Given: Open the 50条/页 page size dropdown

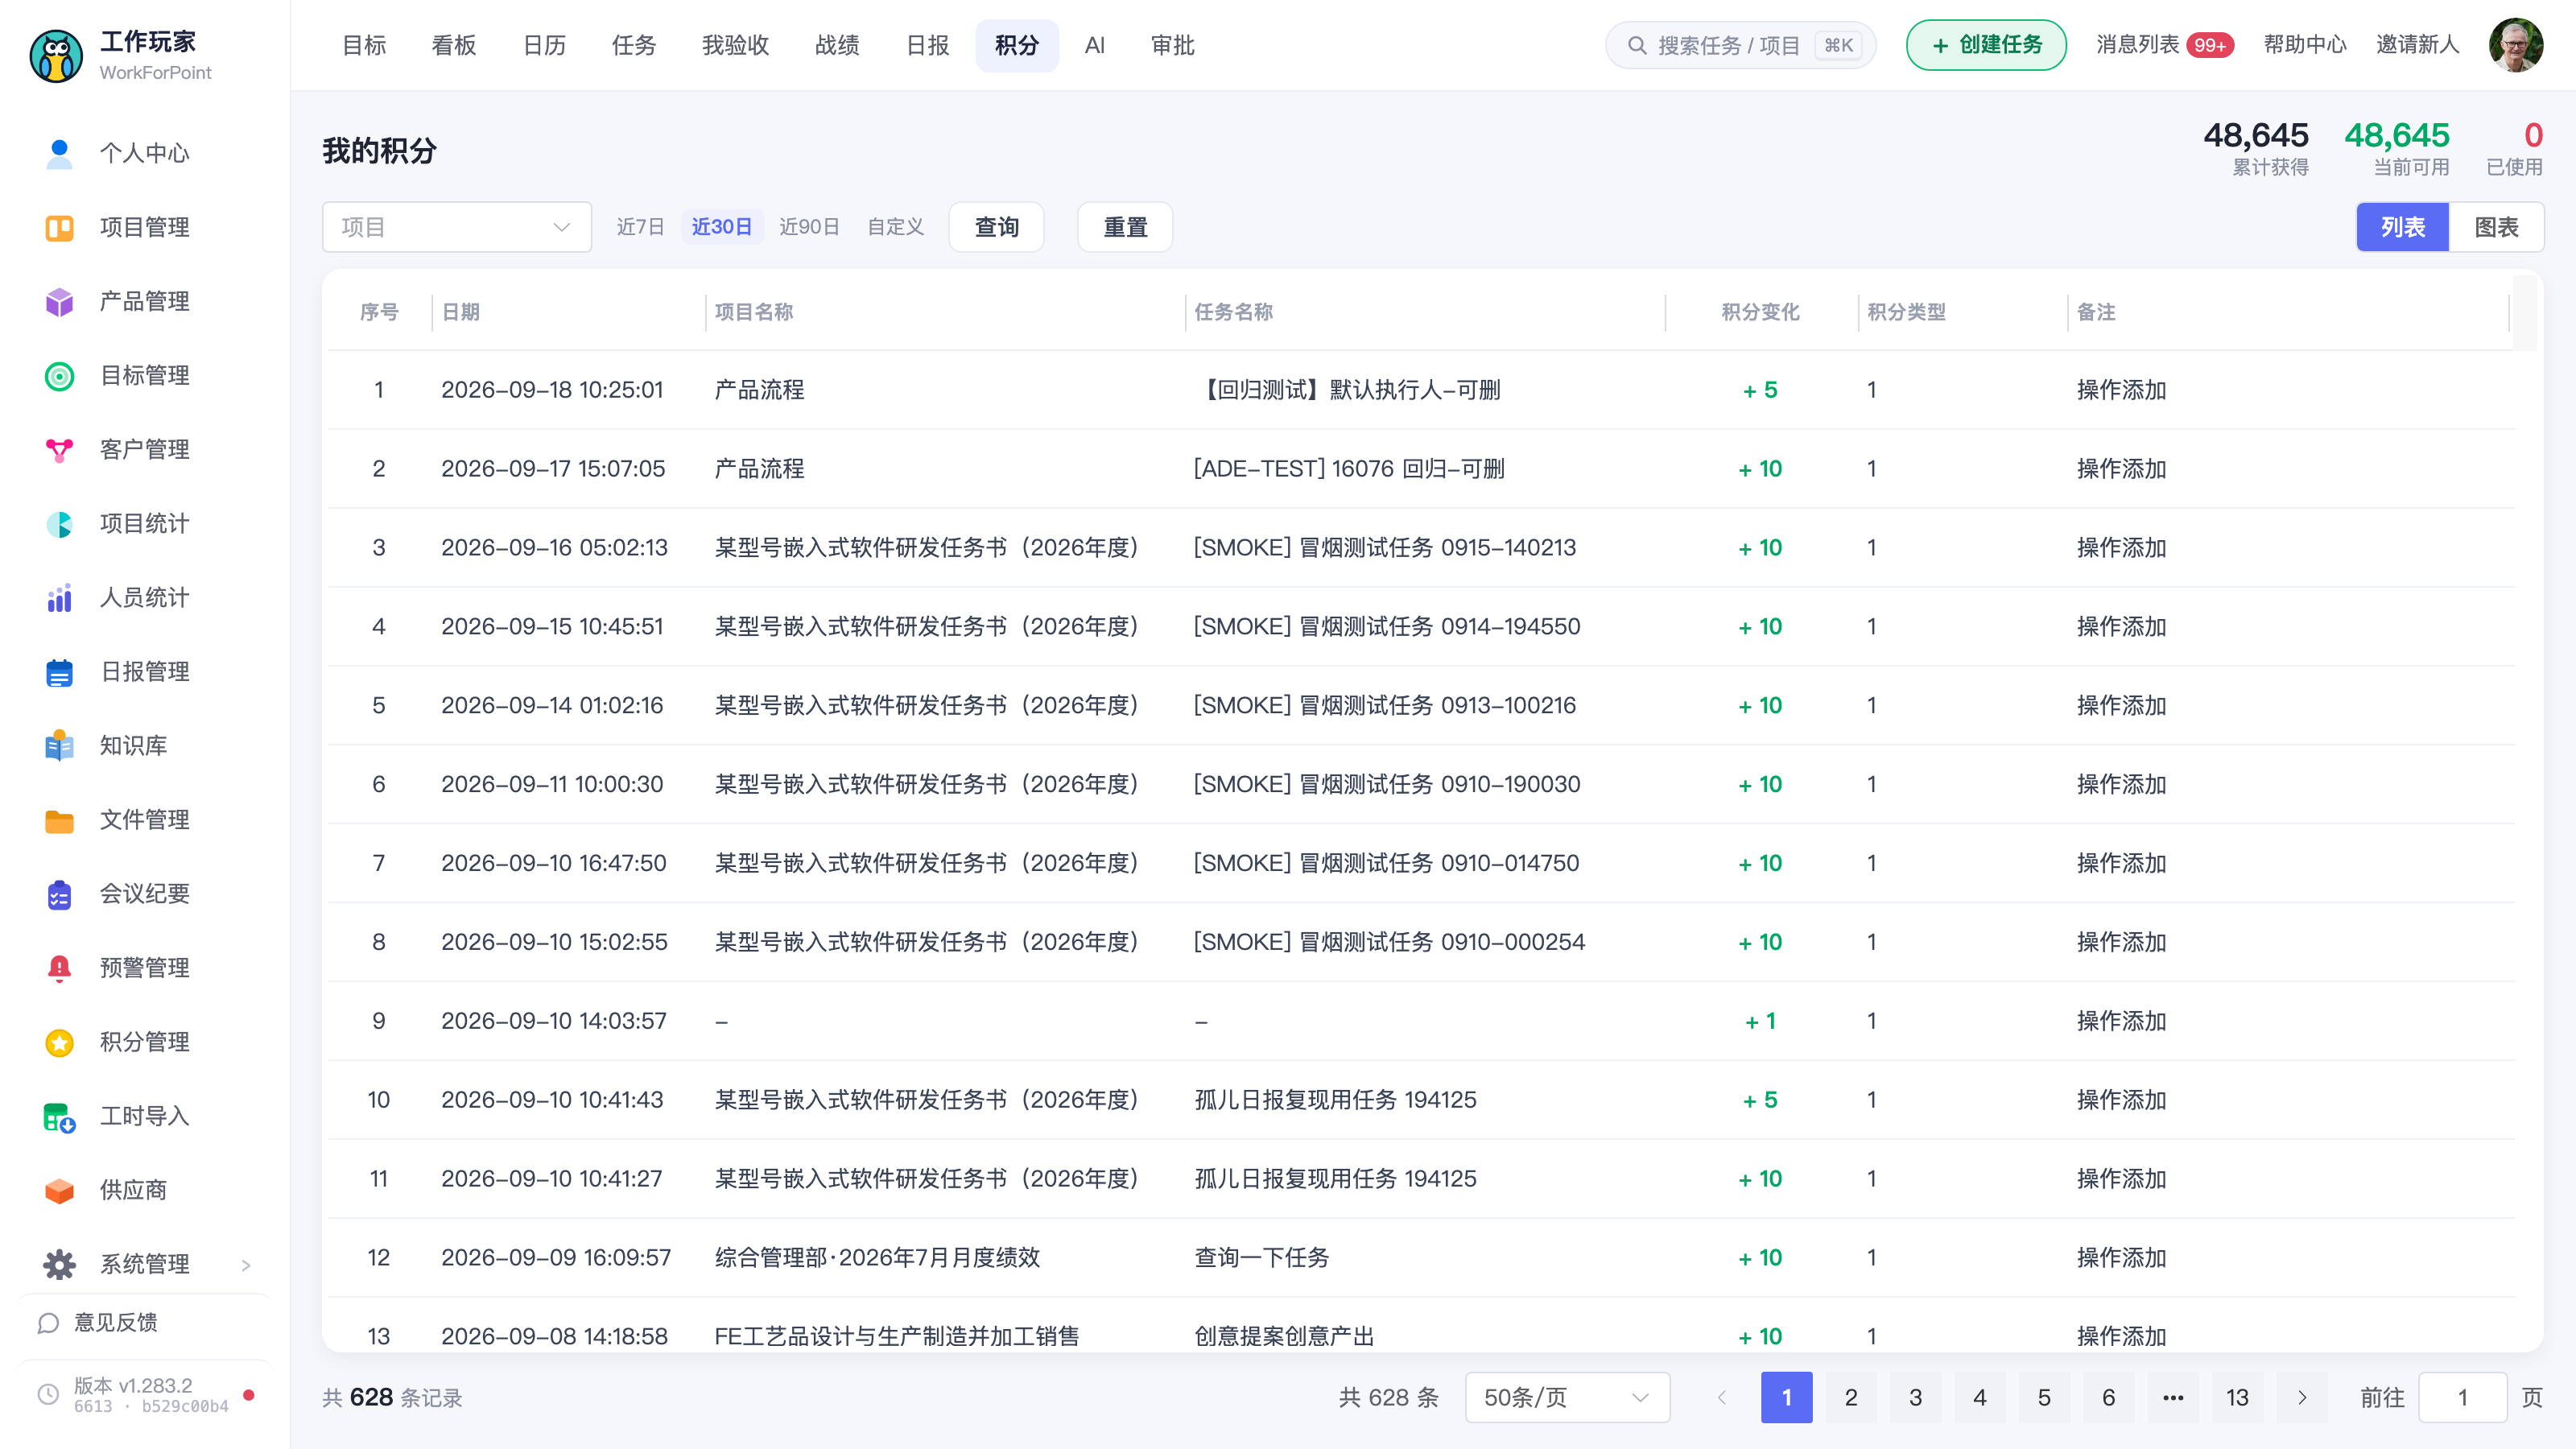Looking at the screenshot, I should coord(1567,1397).
